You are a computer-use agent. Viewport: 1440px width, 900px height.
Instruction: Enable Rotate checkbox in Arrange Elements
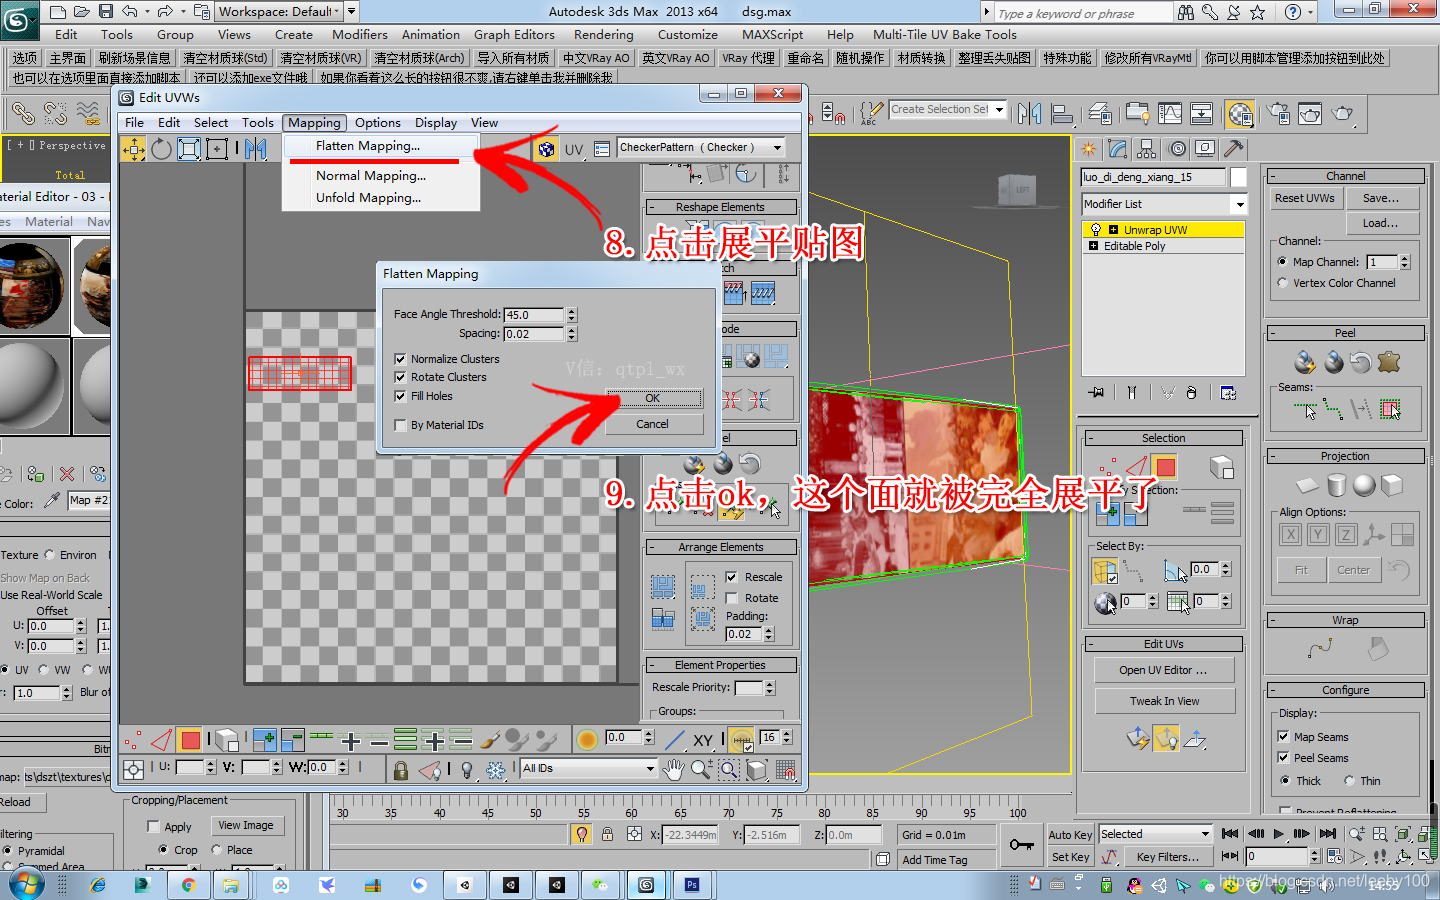coord(732,598)
